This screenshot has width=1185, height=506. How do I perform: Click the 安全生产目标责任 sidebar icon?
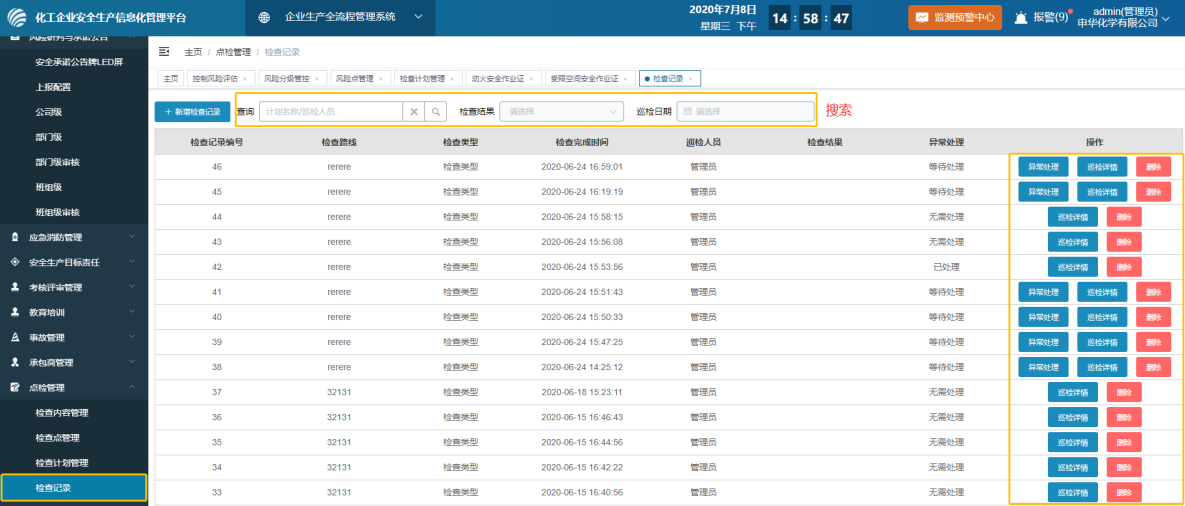[14, 262]
